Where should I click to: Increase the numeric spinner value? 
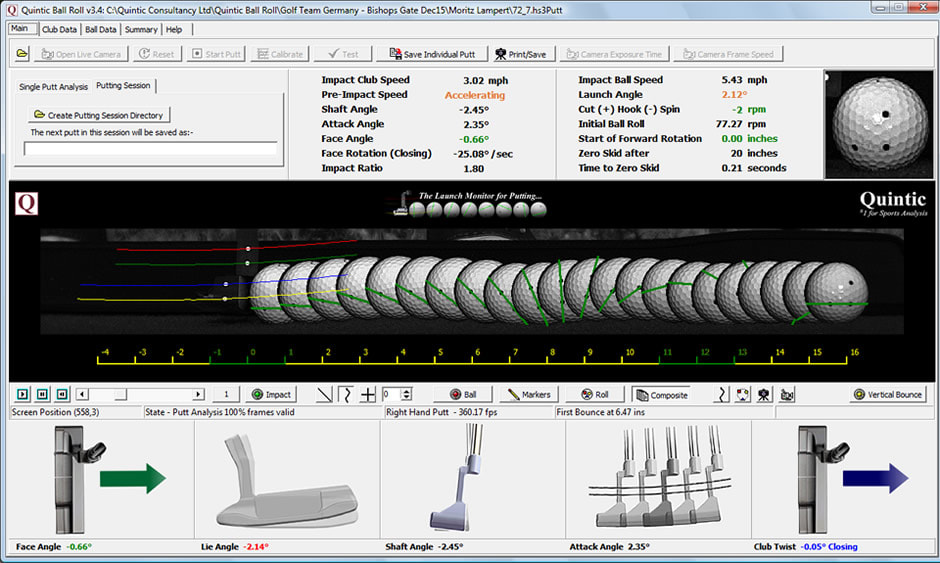(407, 391)
